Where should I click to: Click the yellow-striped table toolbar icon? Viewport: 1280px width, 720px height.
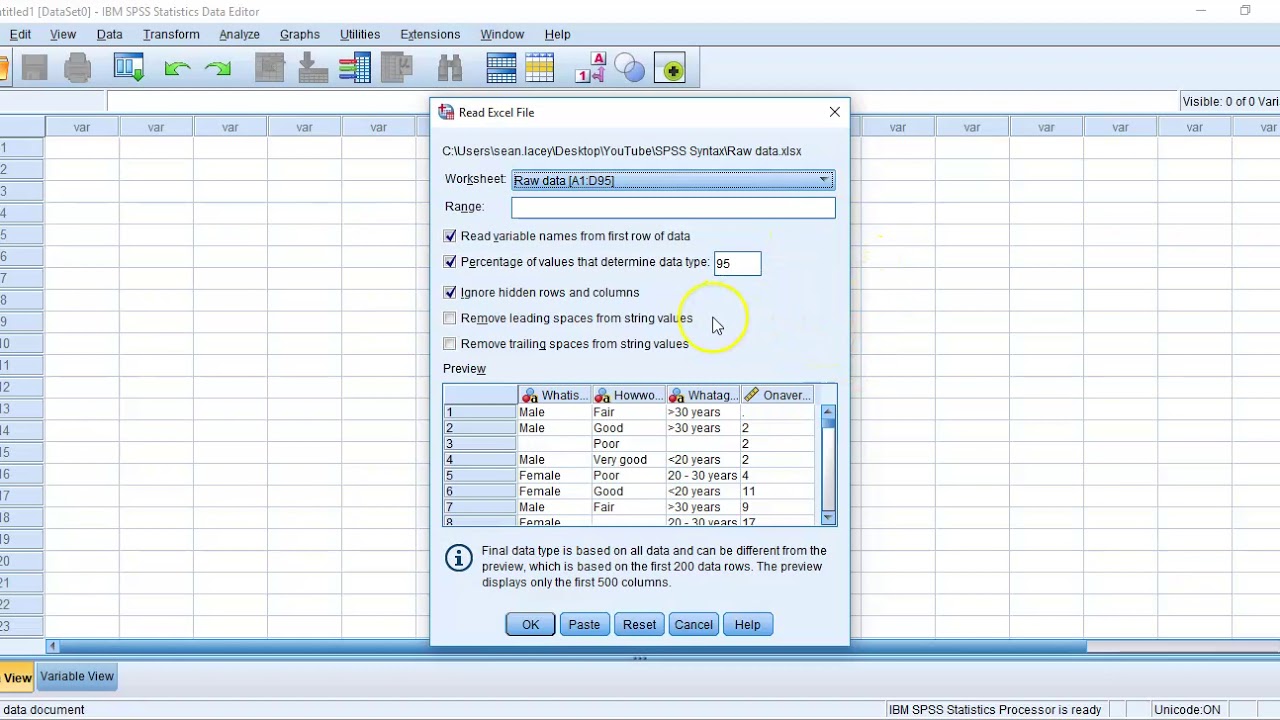(539, 68)
